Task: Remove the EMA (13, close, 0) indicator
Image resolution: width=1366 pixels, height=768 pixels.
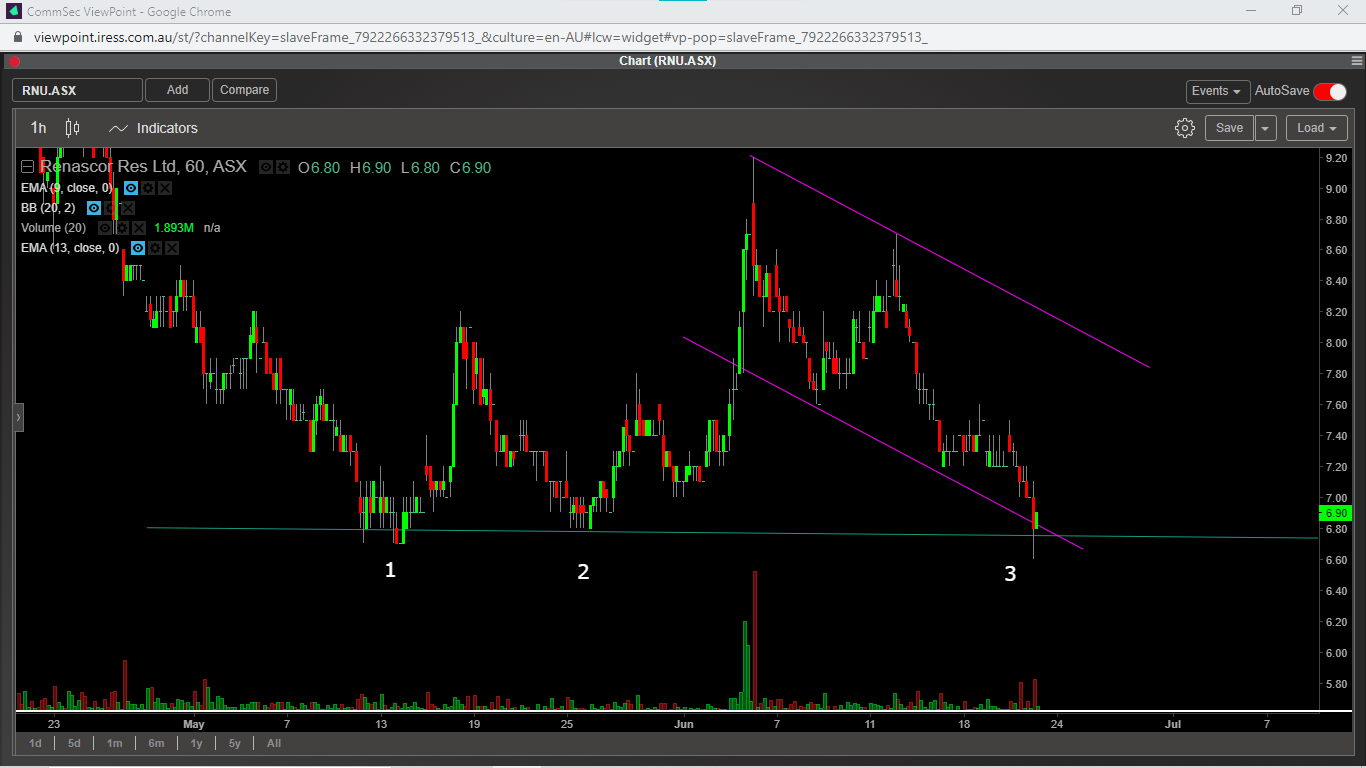Action: coord(172,248)
